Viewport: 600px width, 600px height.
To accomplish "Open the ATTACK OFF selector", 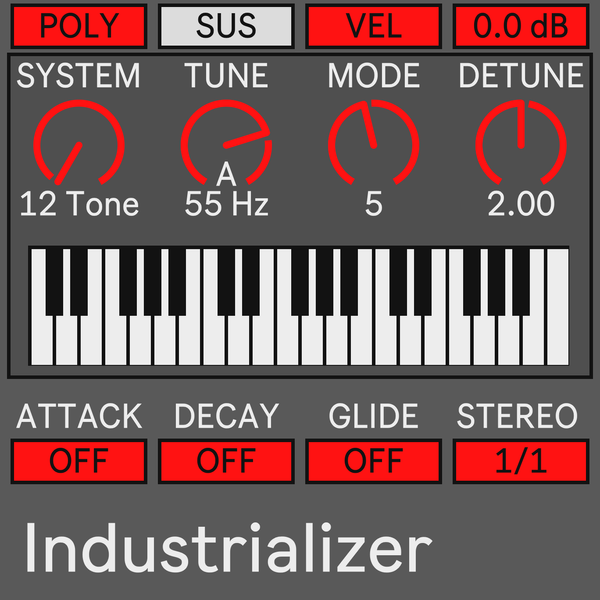I will pos(79,461).
